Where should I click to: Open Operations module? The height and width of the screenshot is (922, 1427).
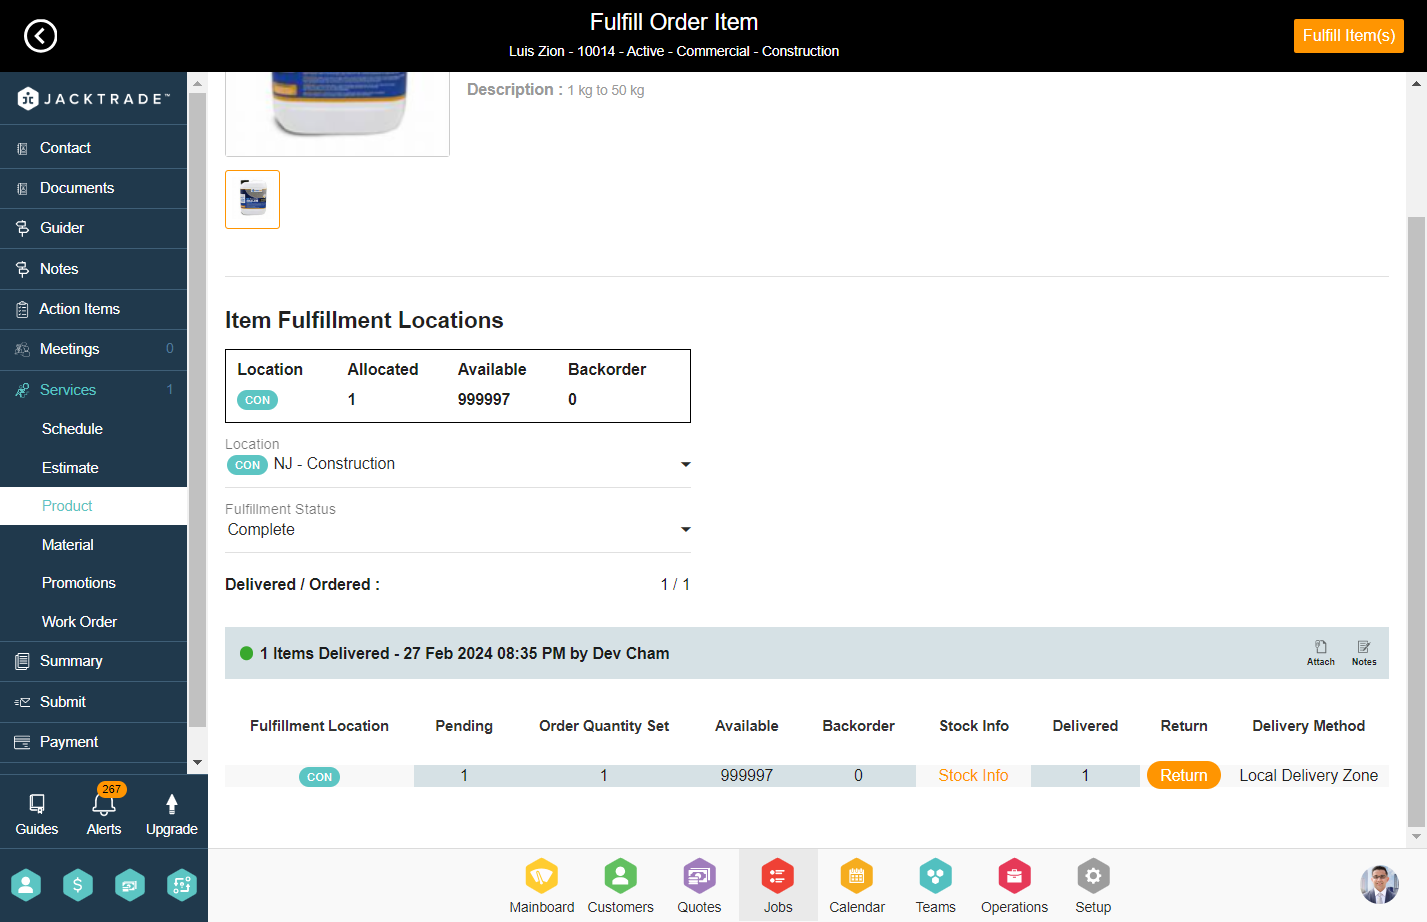point(1014,886)
